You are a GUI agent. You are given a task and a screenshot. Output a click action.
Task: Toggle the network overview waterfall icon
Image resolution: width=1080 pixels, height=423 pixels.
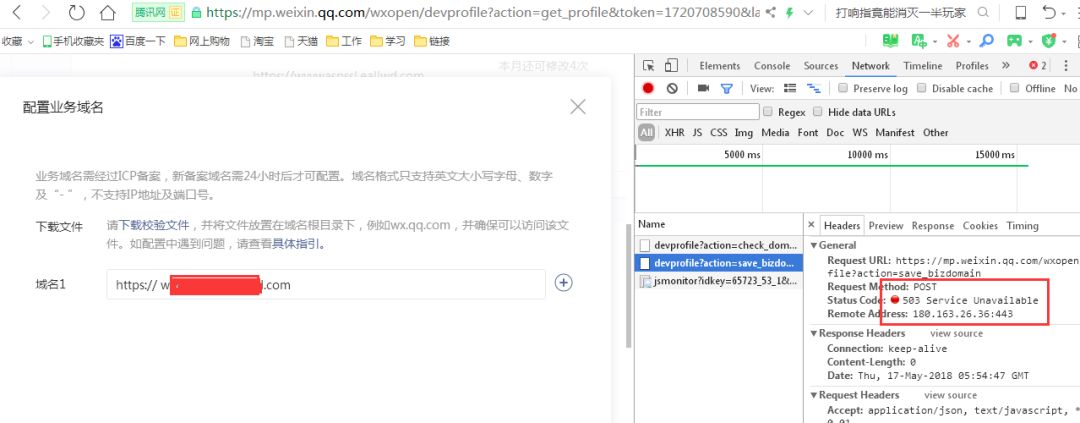[x=814, y=88]
